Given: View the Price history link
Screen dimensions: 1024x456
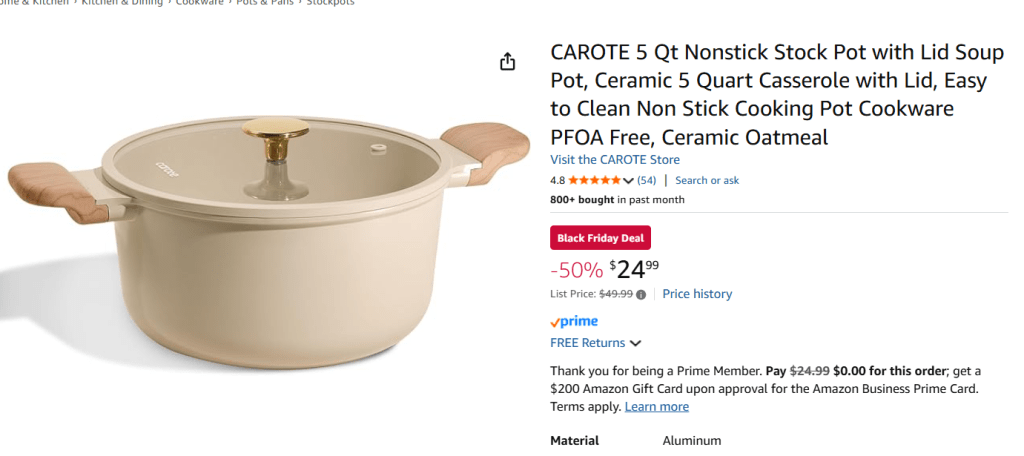Looking at the screenshot, I should pos(697,294).
